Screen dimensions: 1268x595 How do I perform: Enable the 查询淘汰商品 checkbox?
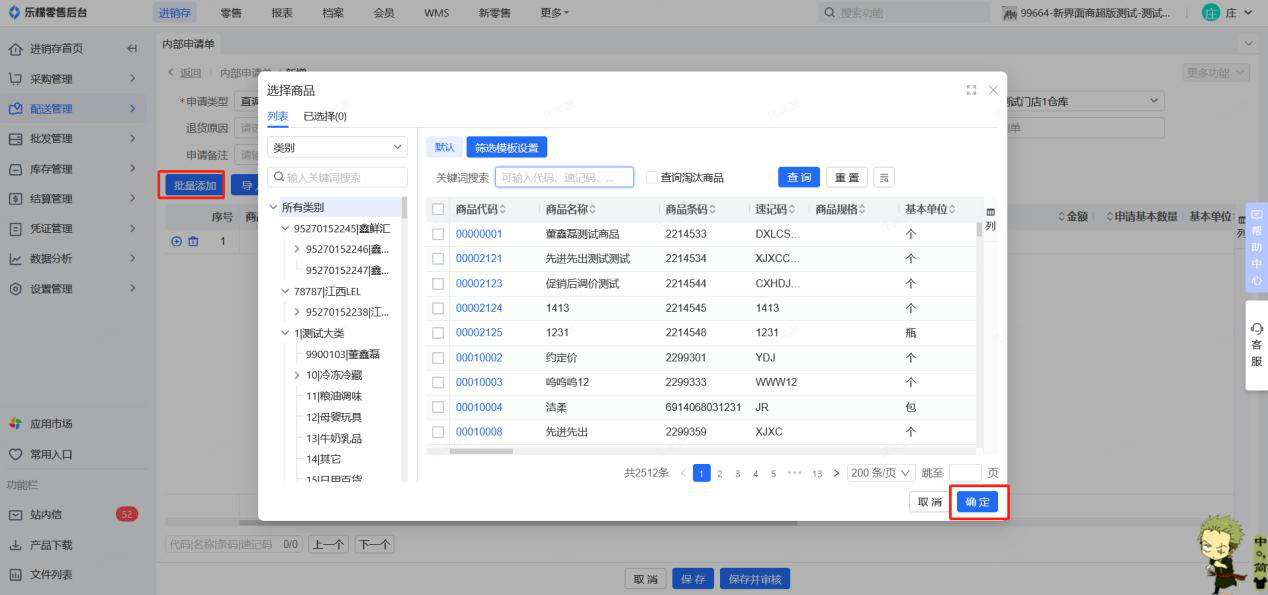pyautogui.click(x=652, y=177)
